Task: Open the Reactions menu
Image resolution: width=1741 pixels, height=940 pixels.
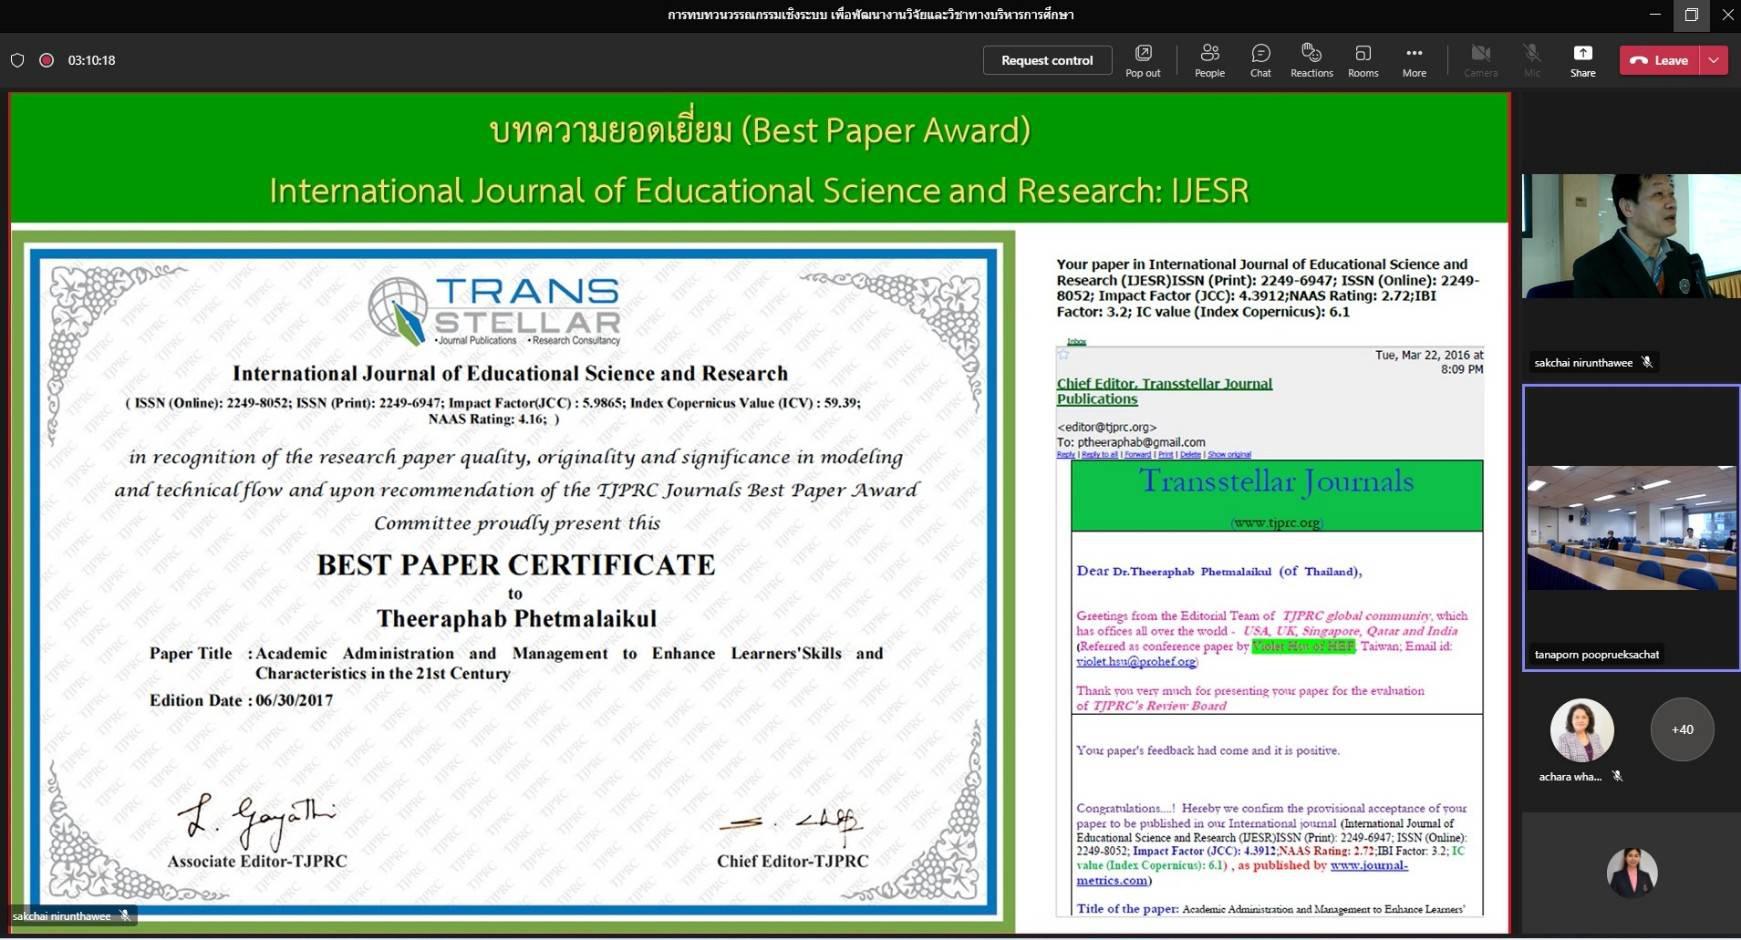Action: 1311,60
